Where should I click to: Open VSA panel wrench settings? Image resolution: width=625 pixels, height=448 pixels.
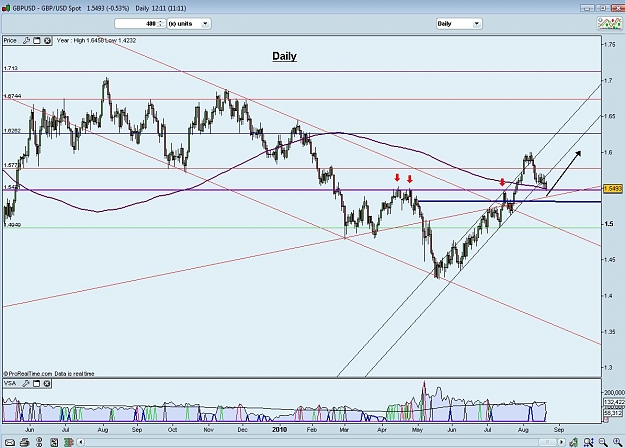pyautogui.click(x=26, y=383)
